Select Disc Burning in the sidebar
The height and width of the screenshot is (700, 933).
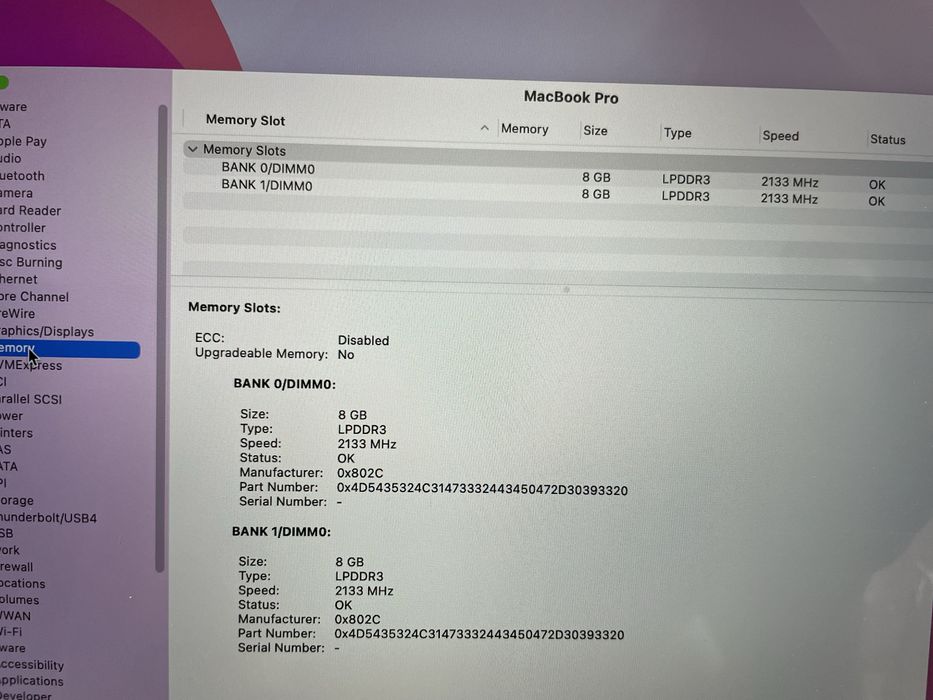point(31,262)
